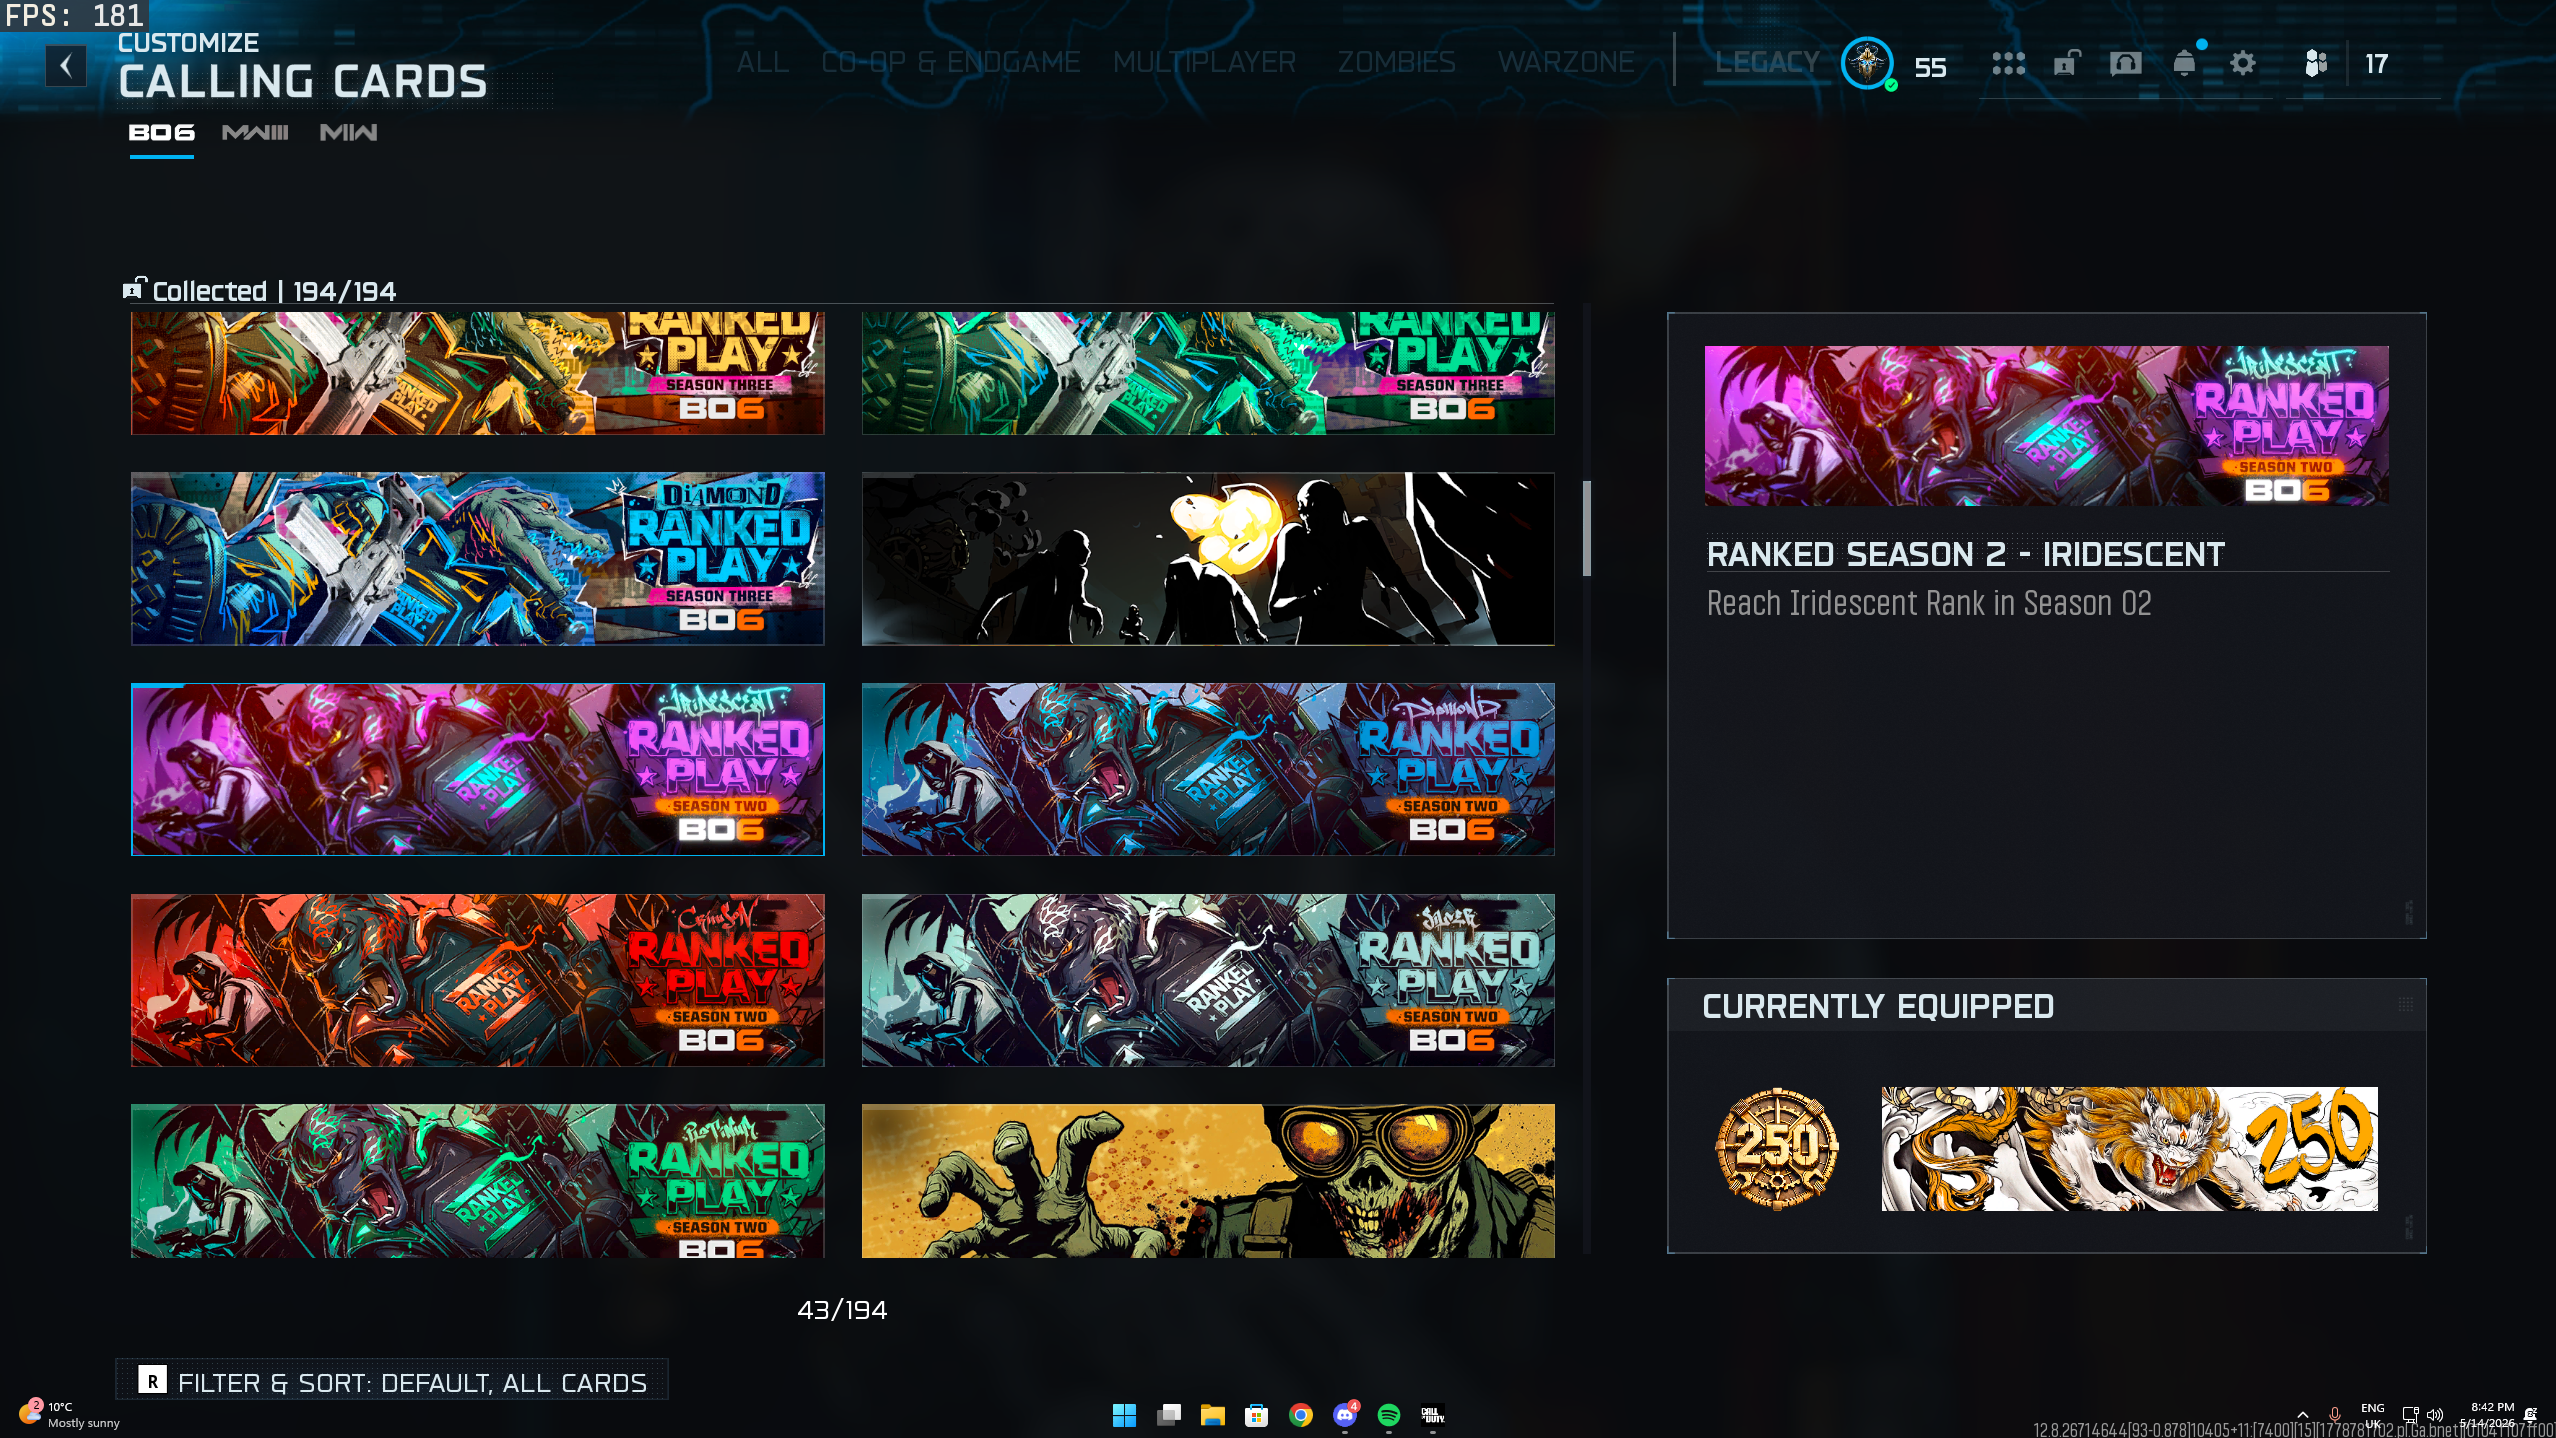2556x1438 pixels.
Task: Click "Reach Iridescent Rank in Season 02" text
Action: click(x=1929, y=603)
